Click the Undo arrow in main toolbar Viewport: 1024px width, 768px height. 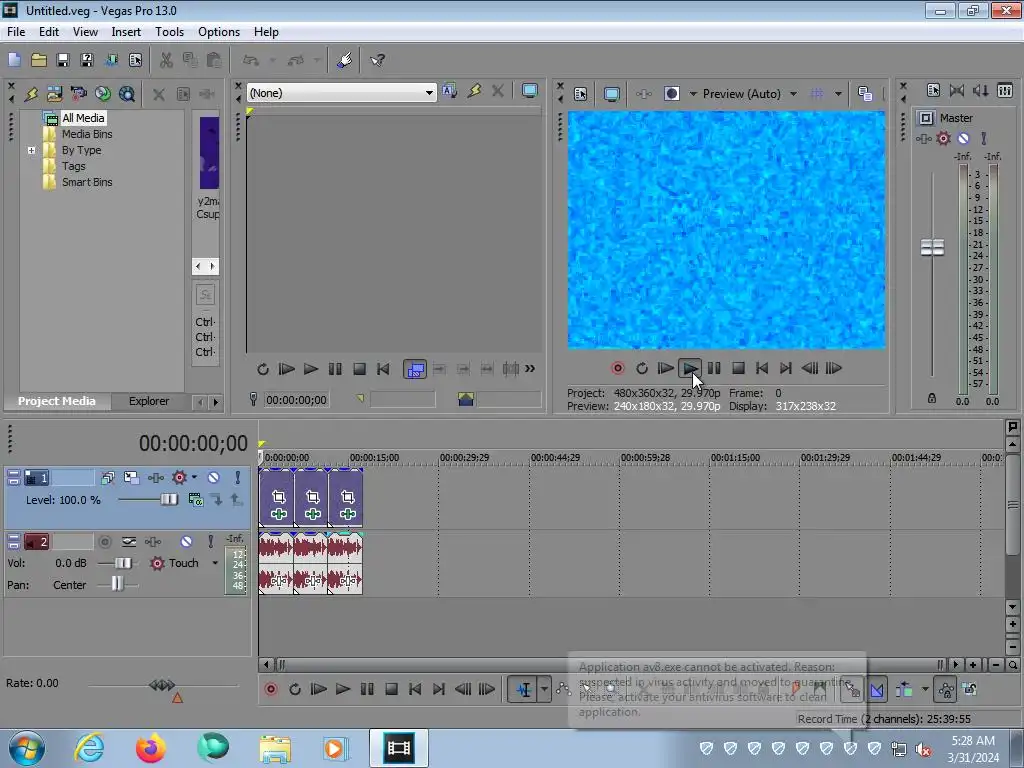251,60
